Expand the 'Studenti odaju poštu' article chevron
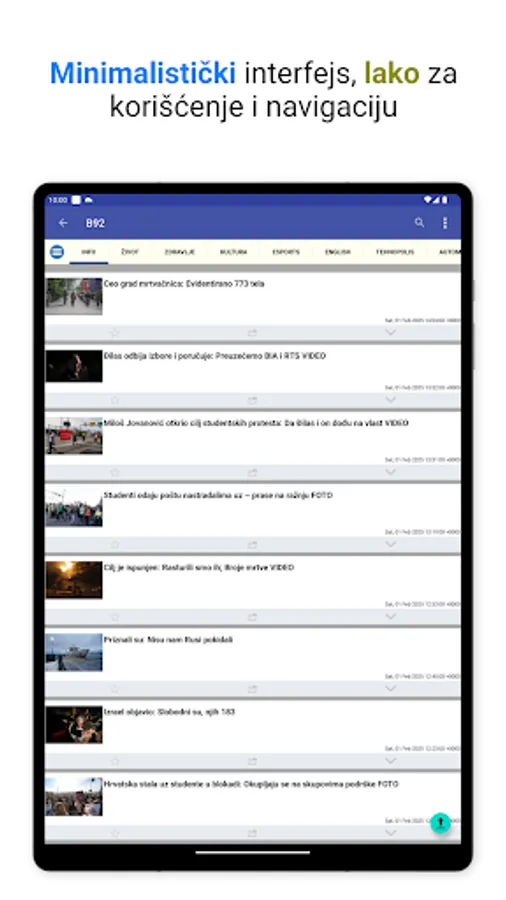 coord(390,544)
